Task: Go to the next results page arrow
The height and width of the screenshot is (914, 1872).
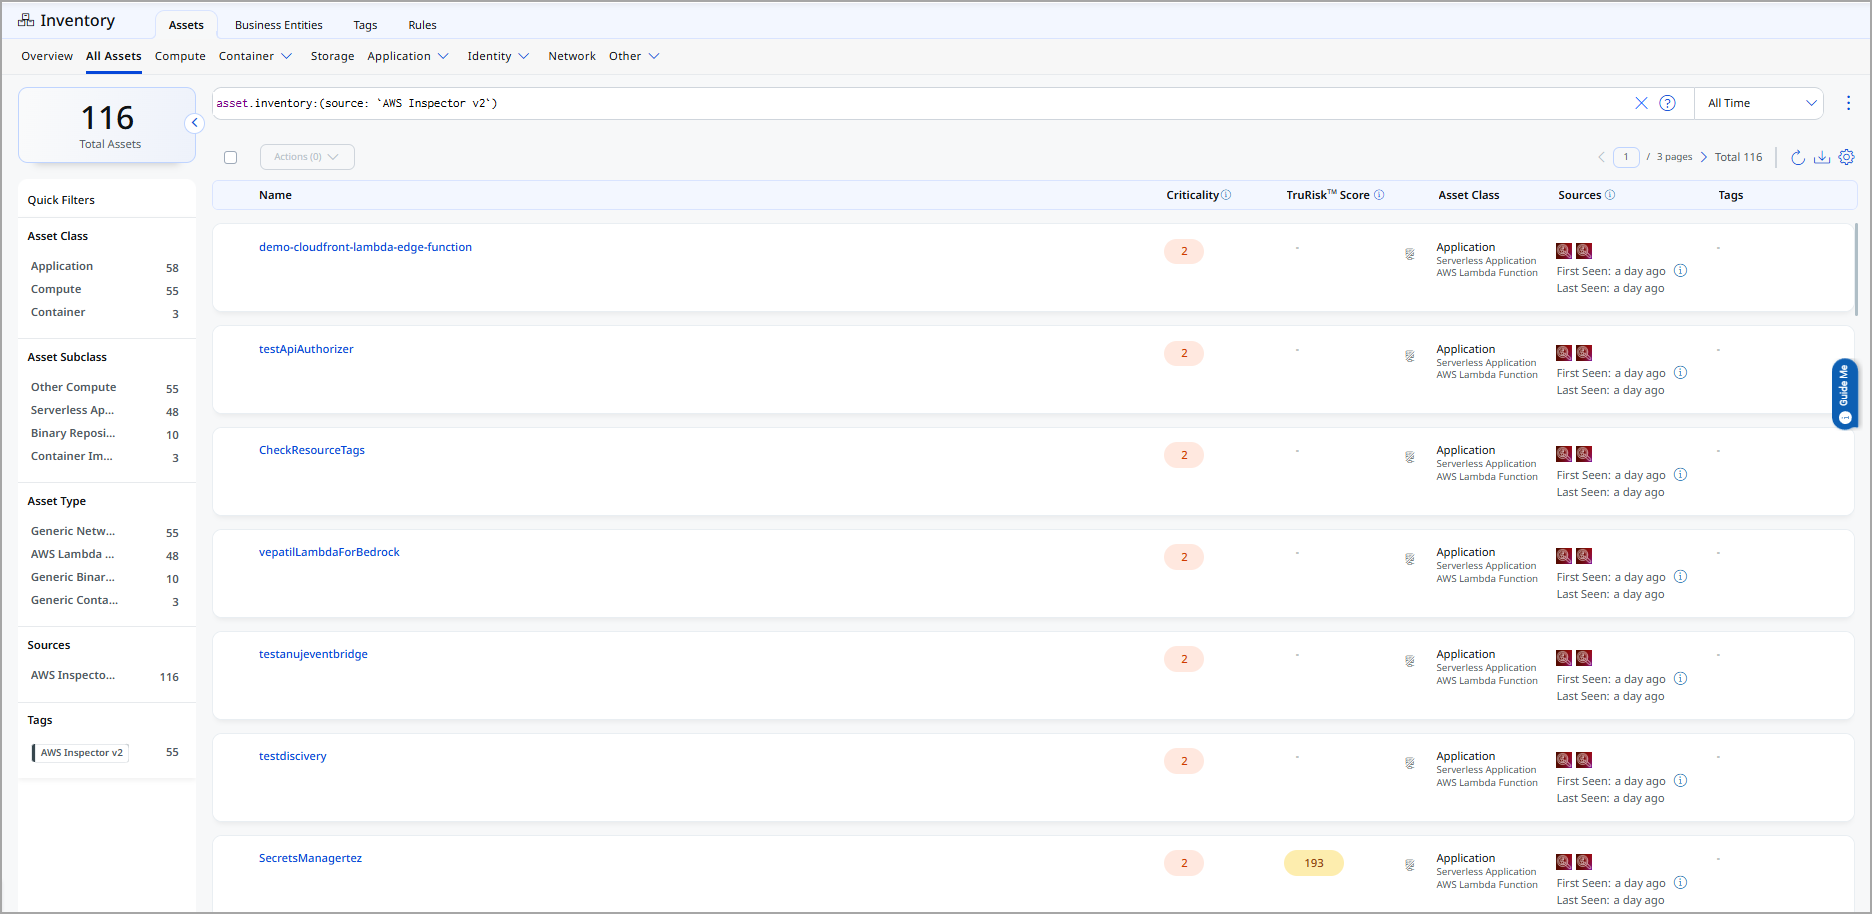Action: click(x=1704, y=157)
